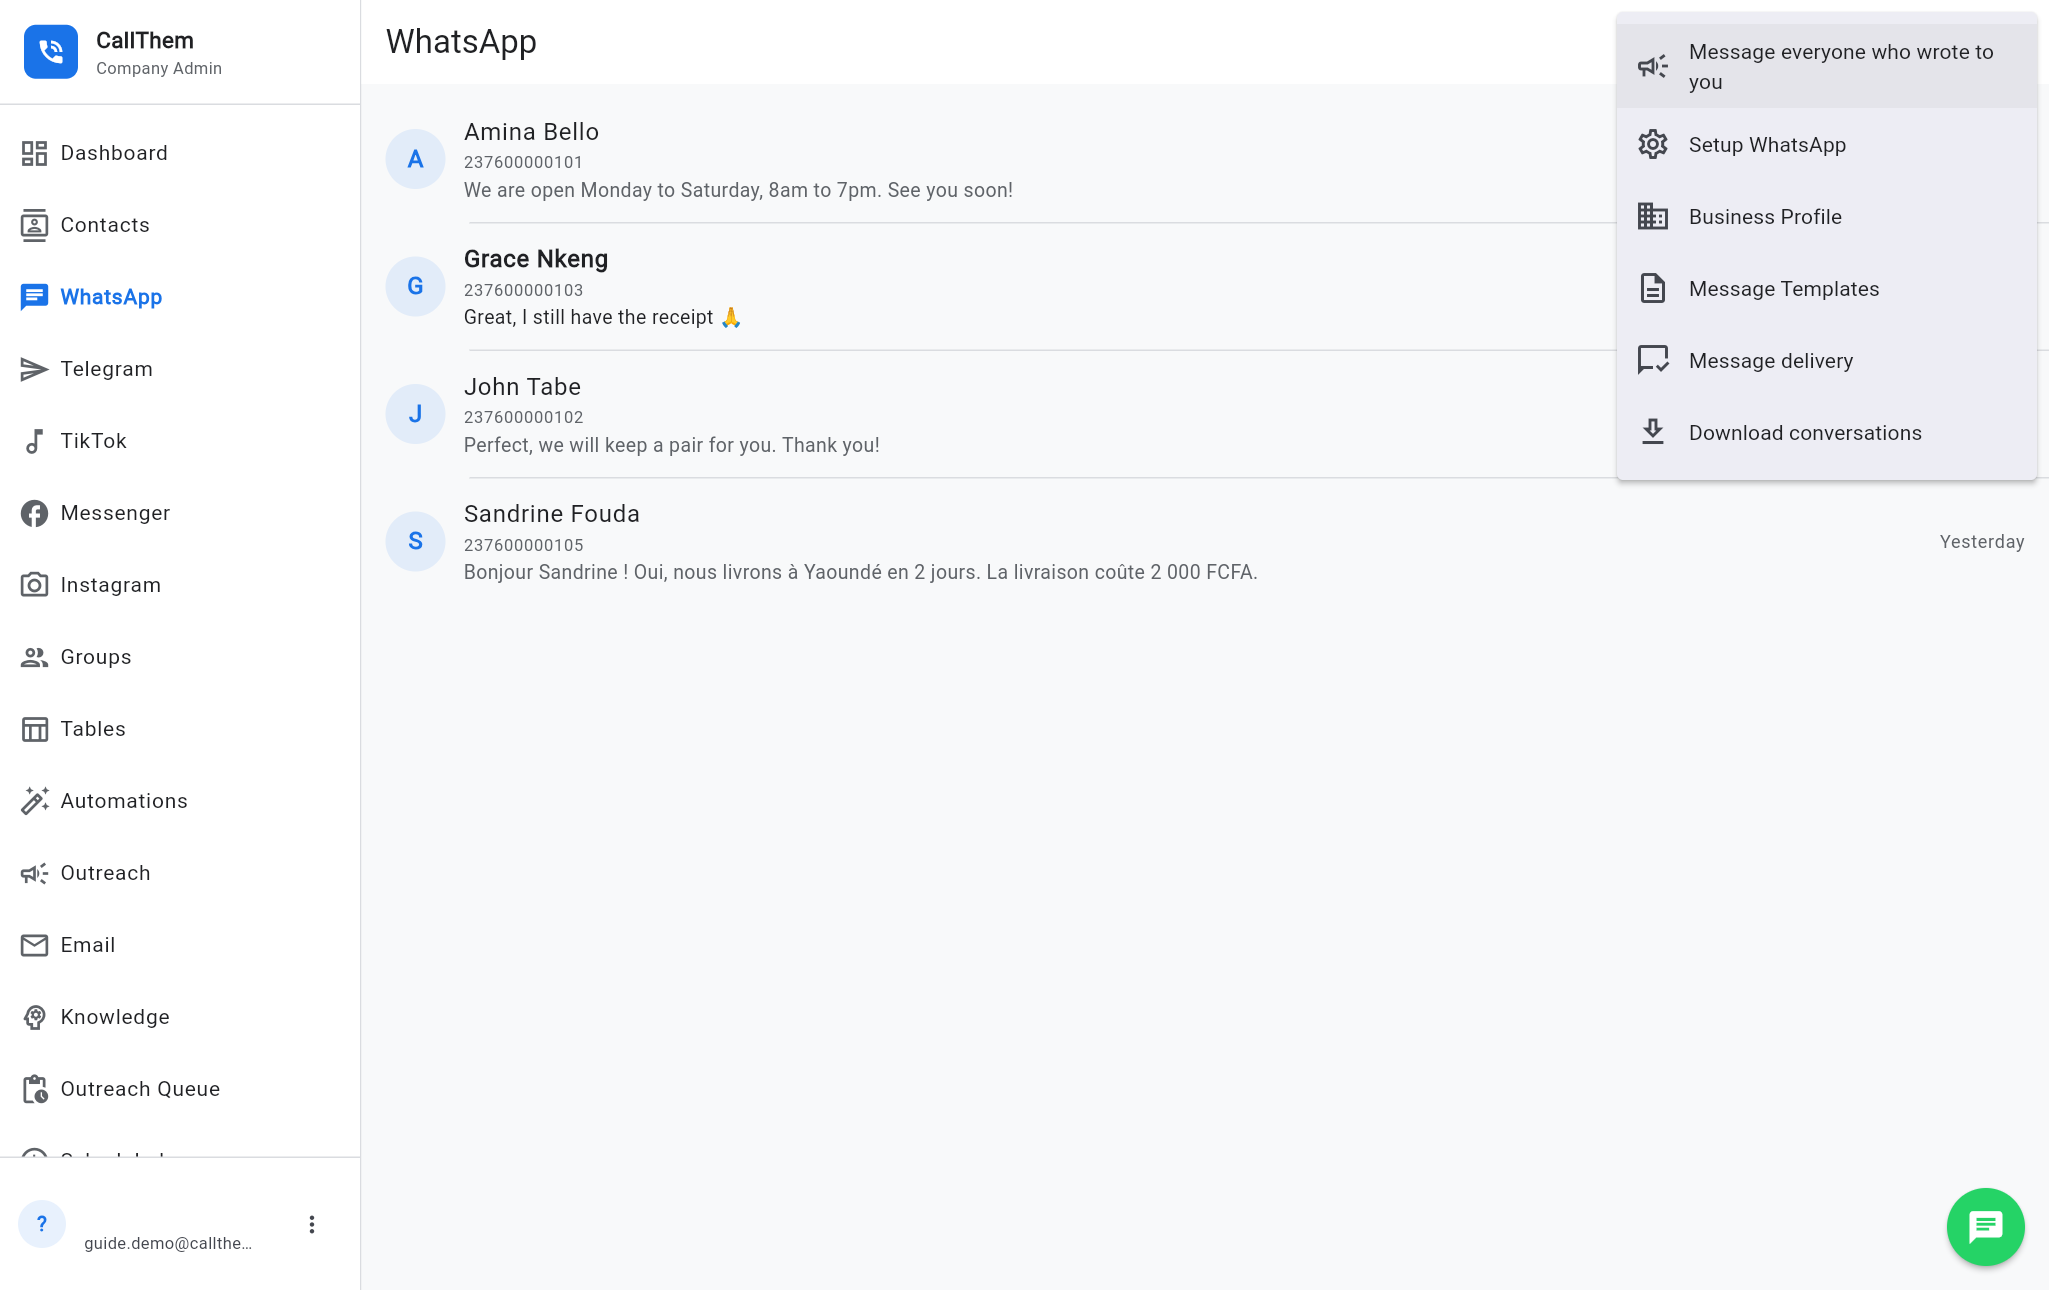Open the Tables grid icon
This screenshot has width=2049, height=1290.
point(34,729)
